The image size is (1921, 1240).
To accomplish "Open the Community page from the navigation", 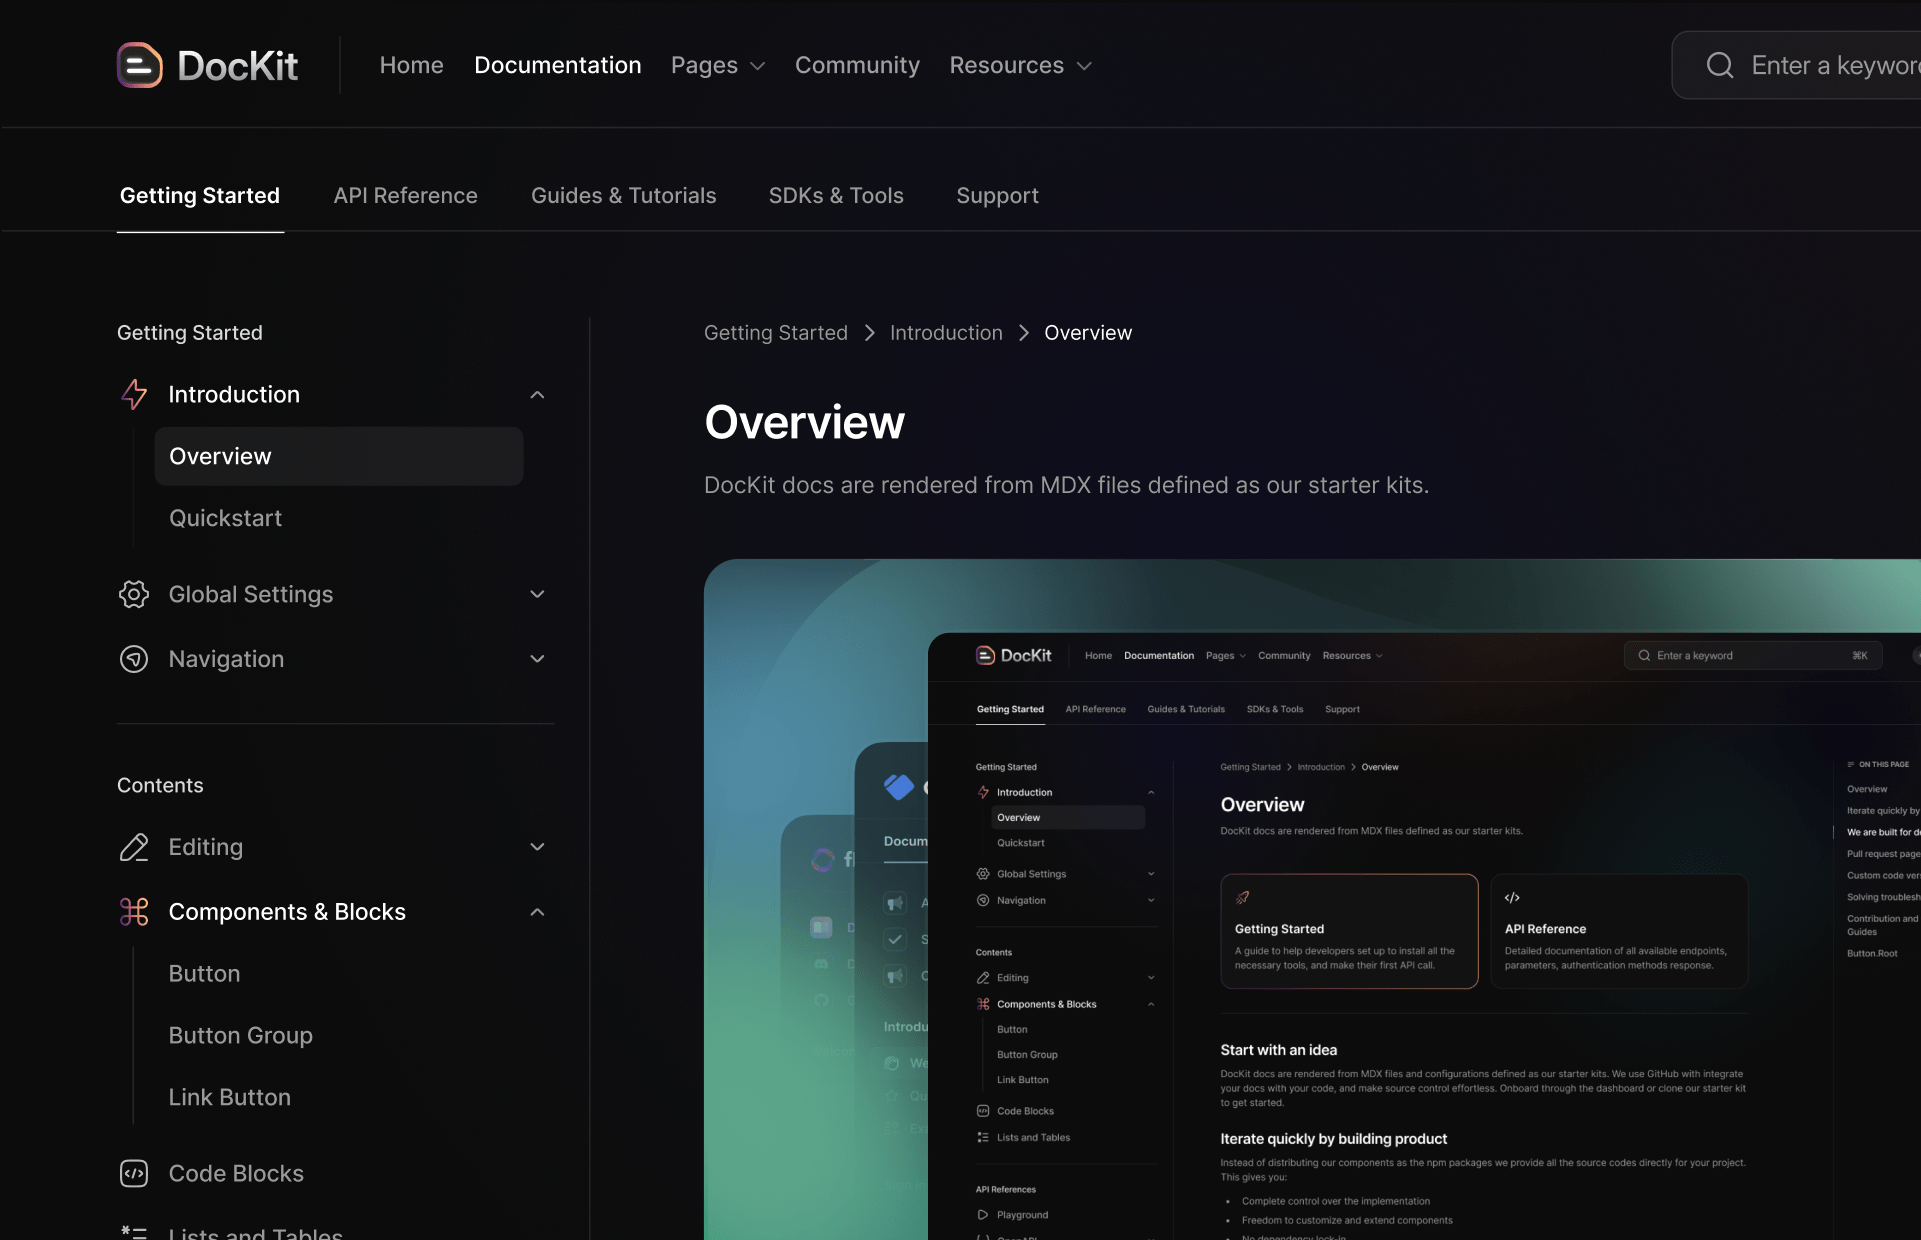I will (x=857, y=65).
